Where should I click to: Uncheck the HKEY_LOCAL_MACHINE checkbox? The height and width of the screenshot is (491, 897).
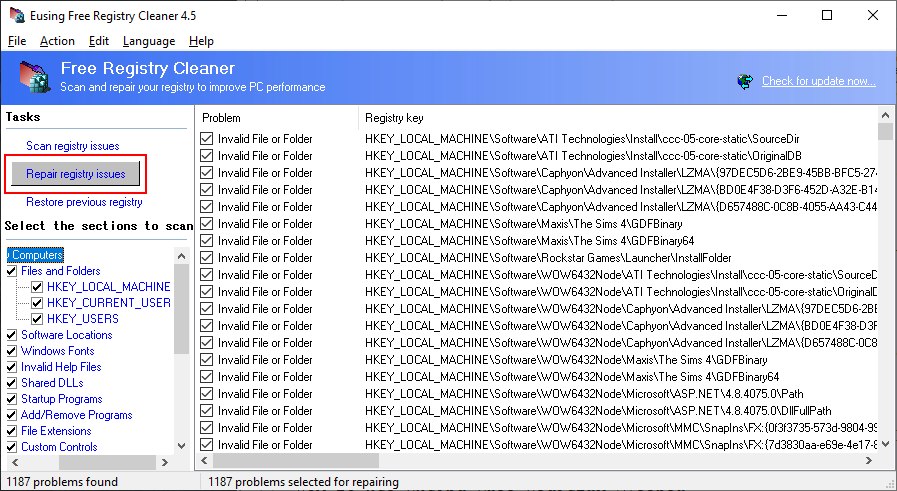click(37, 287)
